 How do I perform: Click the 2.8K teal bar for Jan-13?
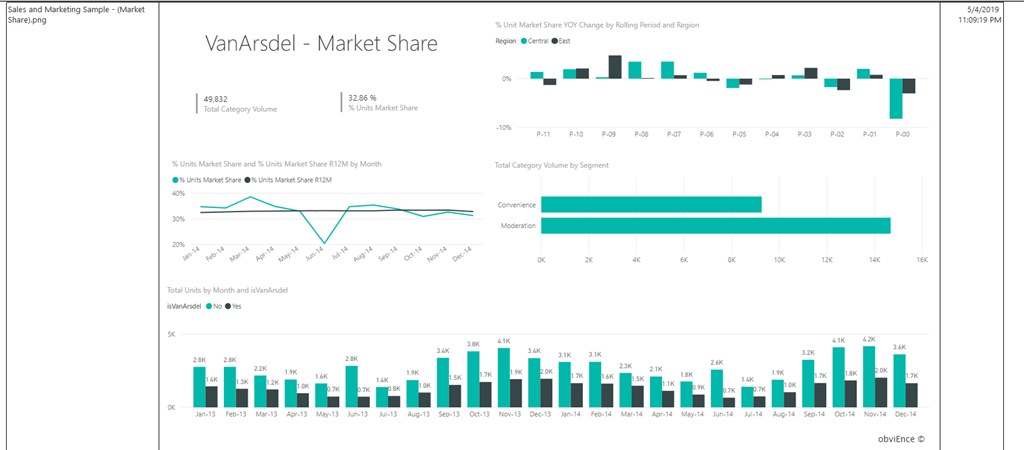199,385
